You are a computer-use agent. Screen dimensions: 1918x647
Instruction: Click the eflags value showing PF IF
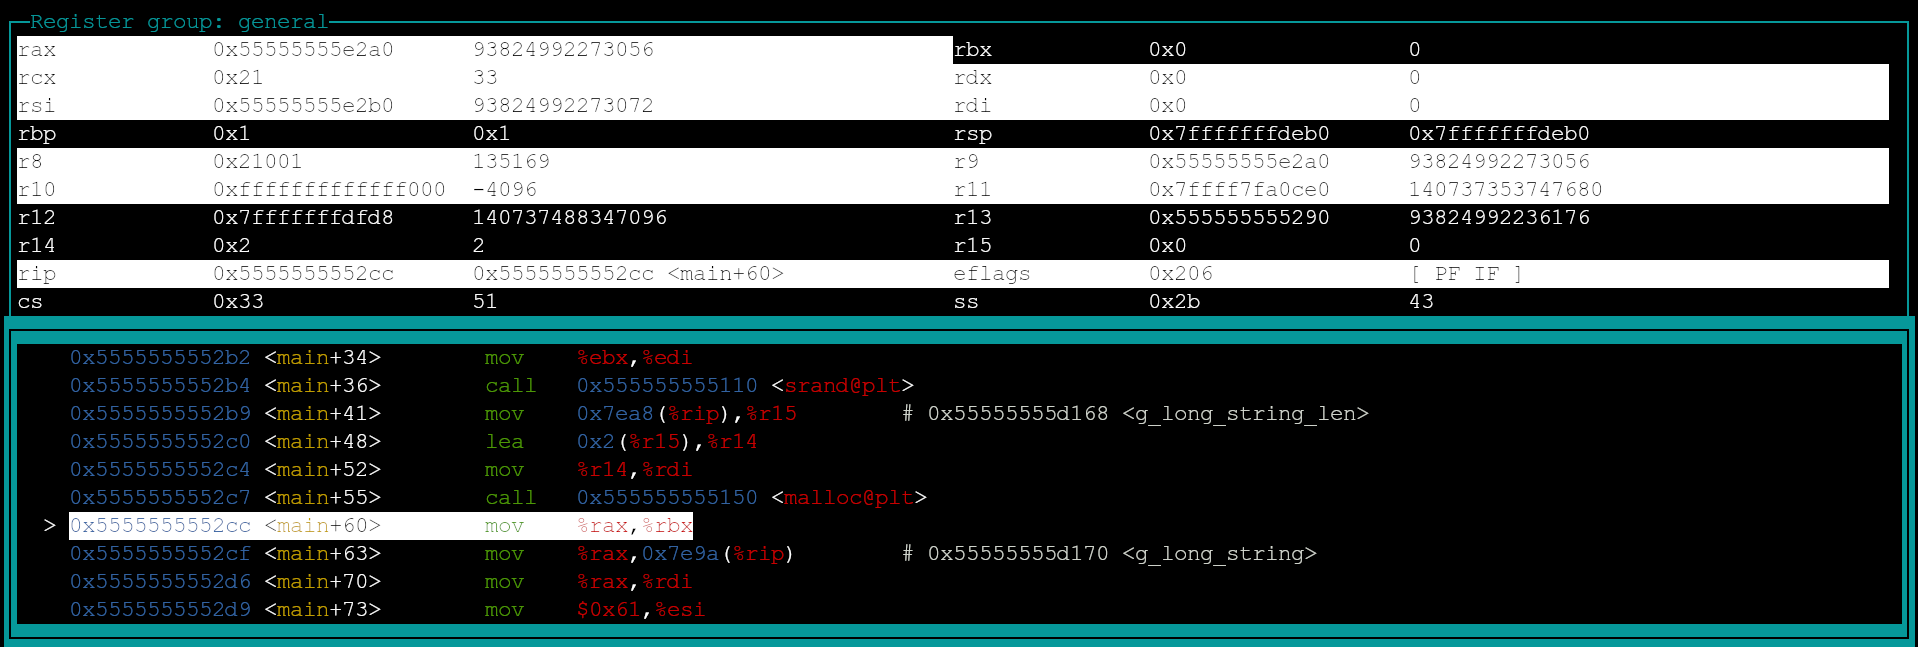pos(1465,274)
